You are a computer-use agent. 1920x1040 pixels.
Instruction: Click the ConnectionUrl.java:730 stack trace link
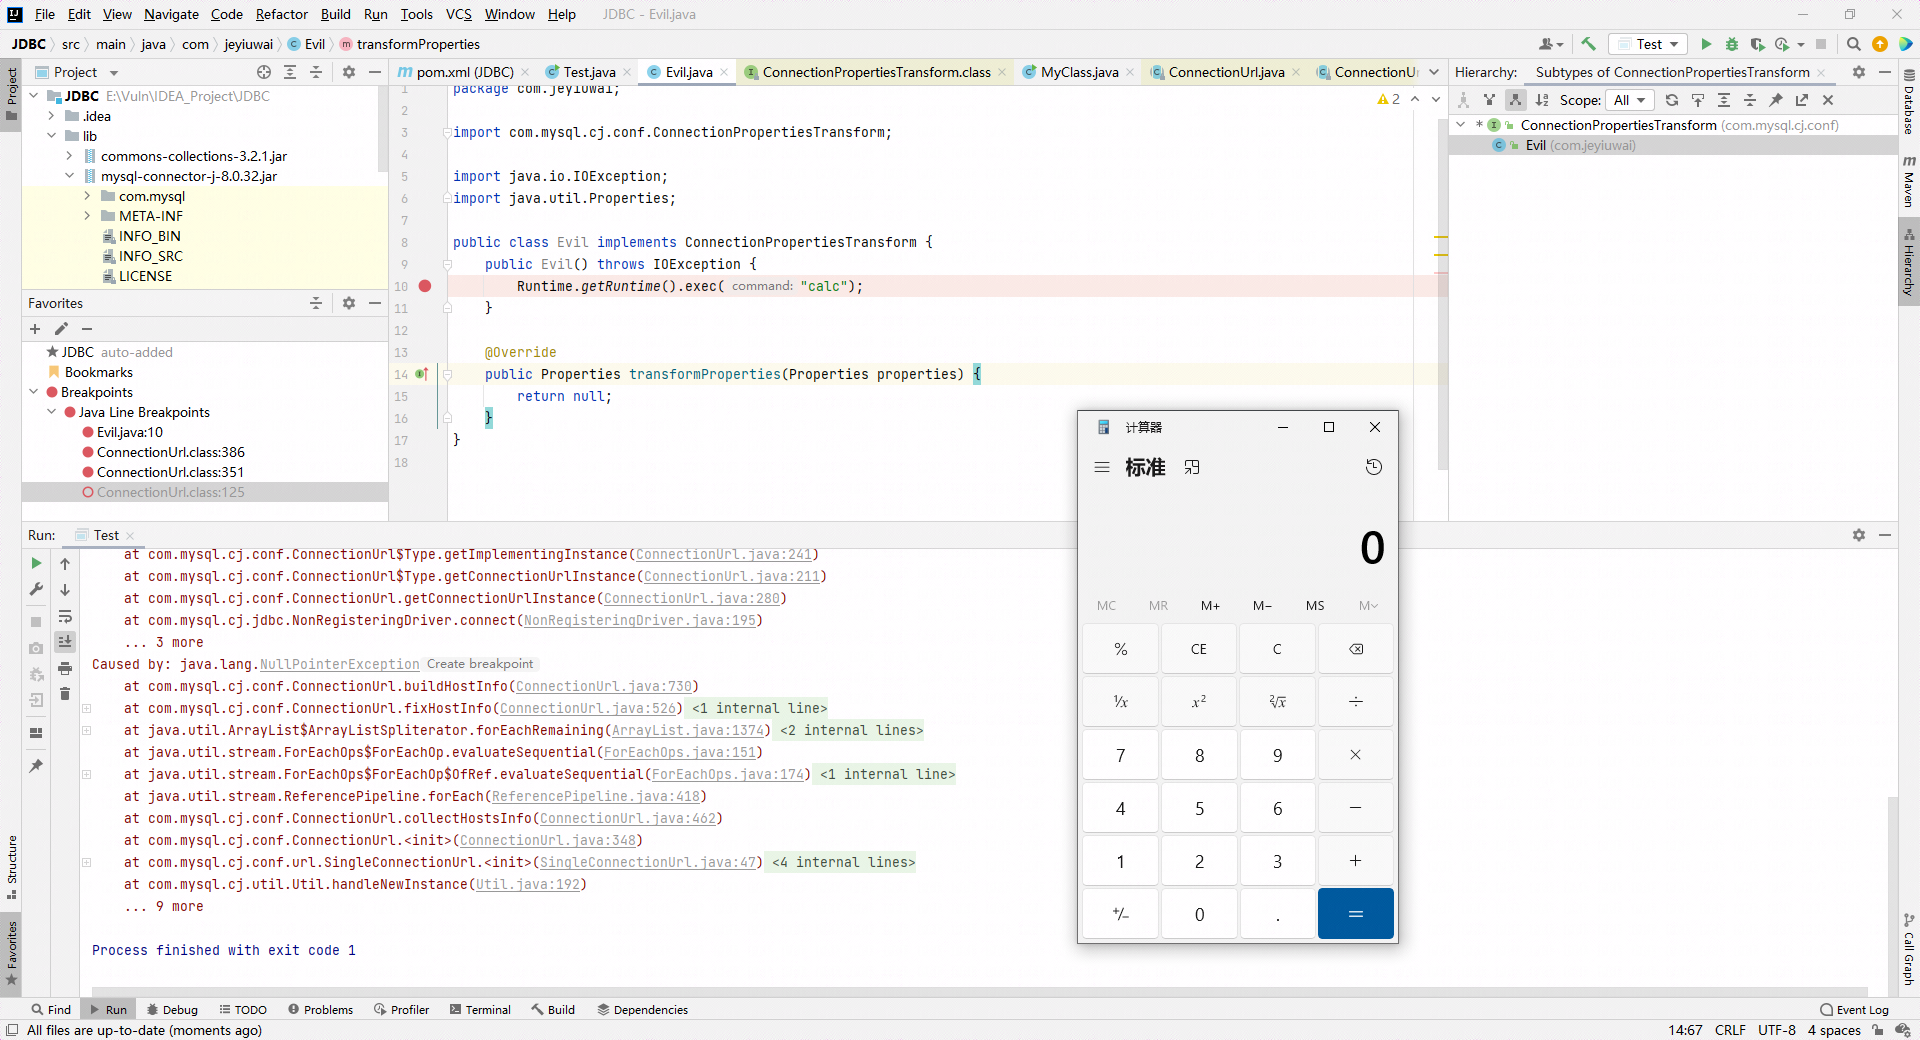pyautogui.click(x=604, y=686)
